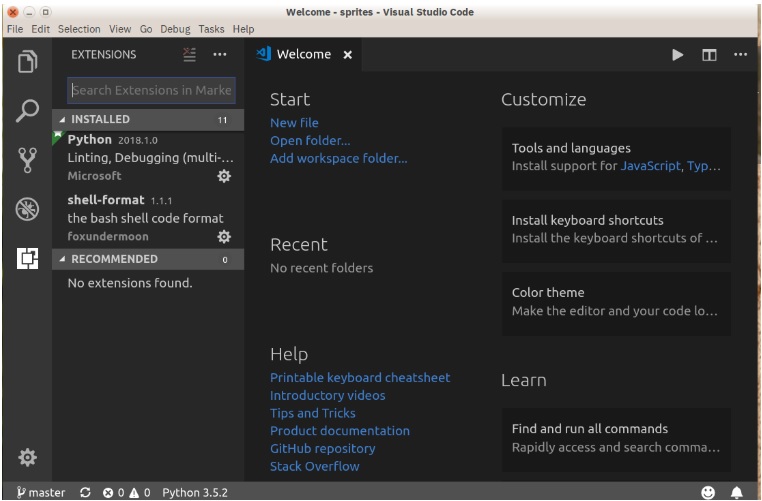This screenshot has width=762, height=501.
Task: Open Product documentation link
Action: [340, 431]
